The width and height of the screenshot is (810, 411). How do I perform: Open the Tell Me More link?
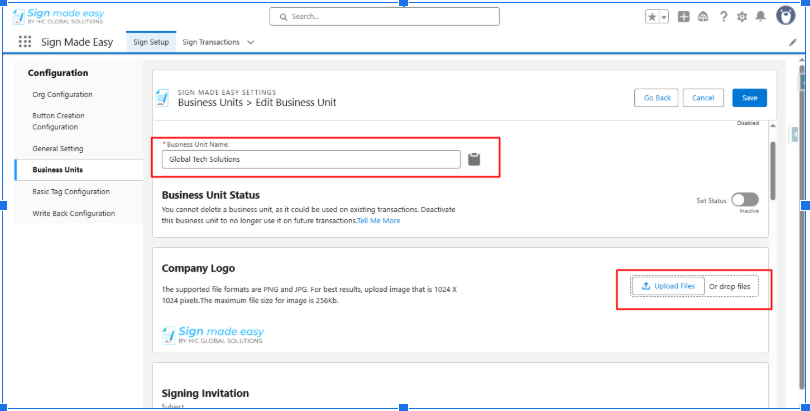[x=379, y=220]
